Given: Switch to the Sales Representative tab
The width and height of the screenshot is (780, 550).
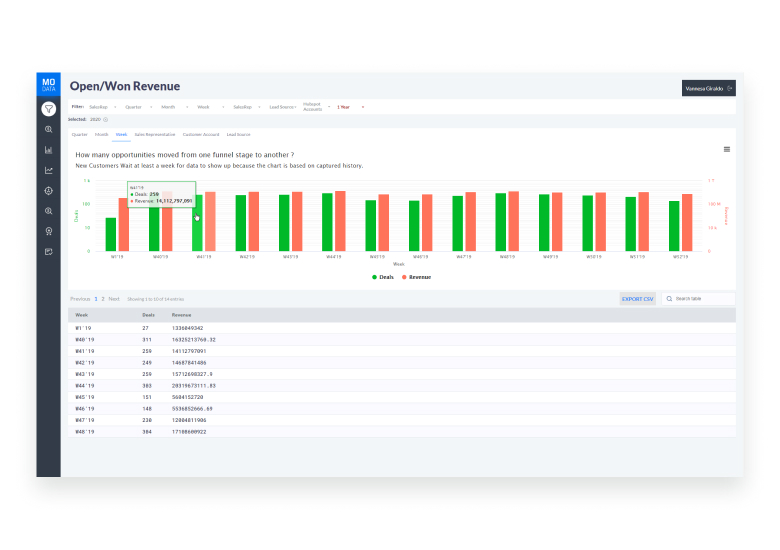Looking at the screenshot, I should [x=155, y=135].
